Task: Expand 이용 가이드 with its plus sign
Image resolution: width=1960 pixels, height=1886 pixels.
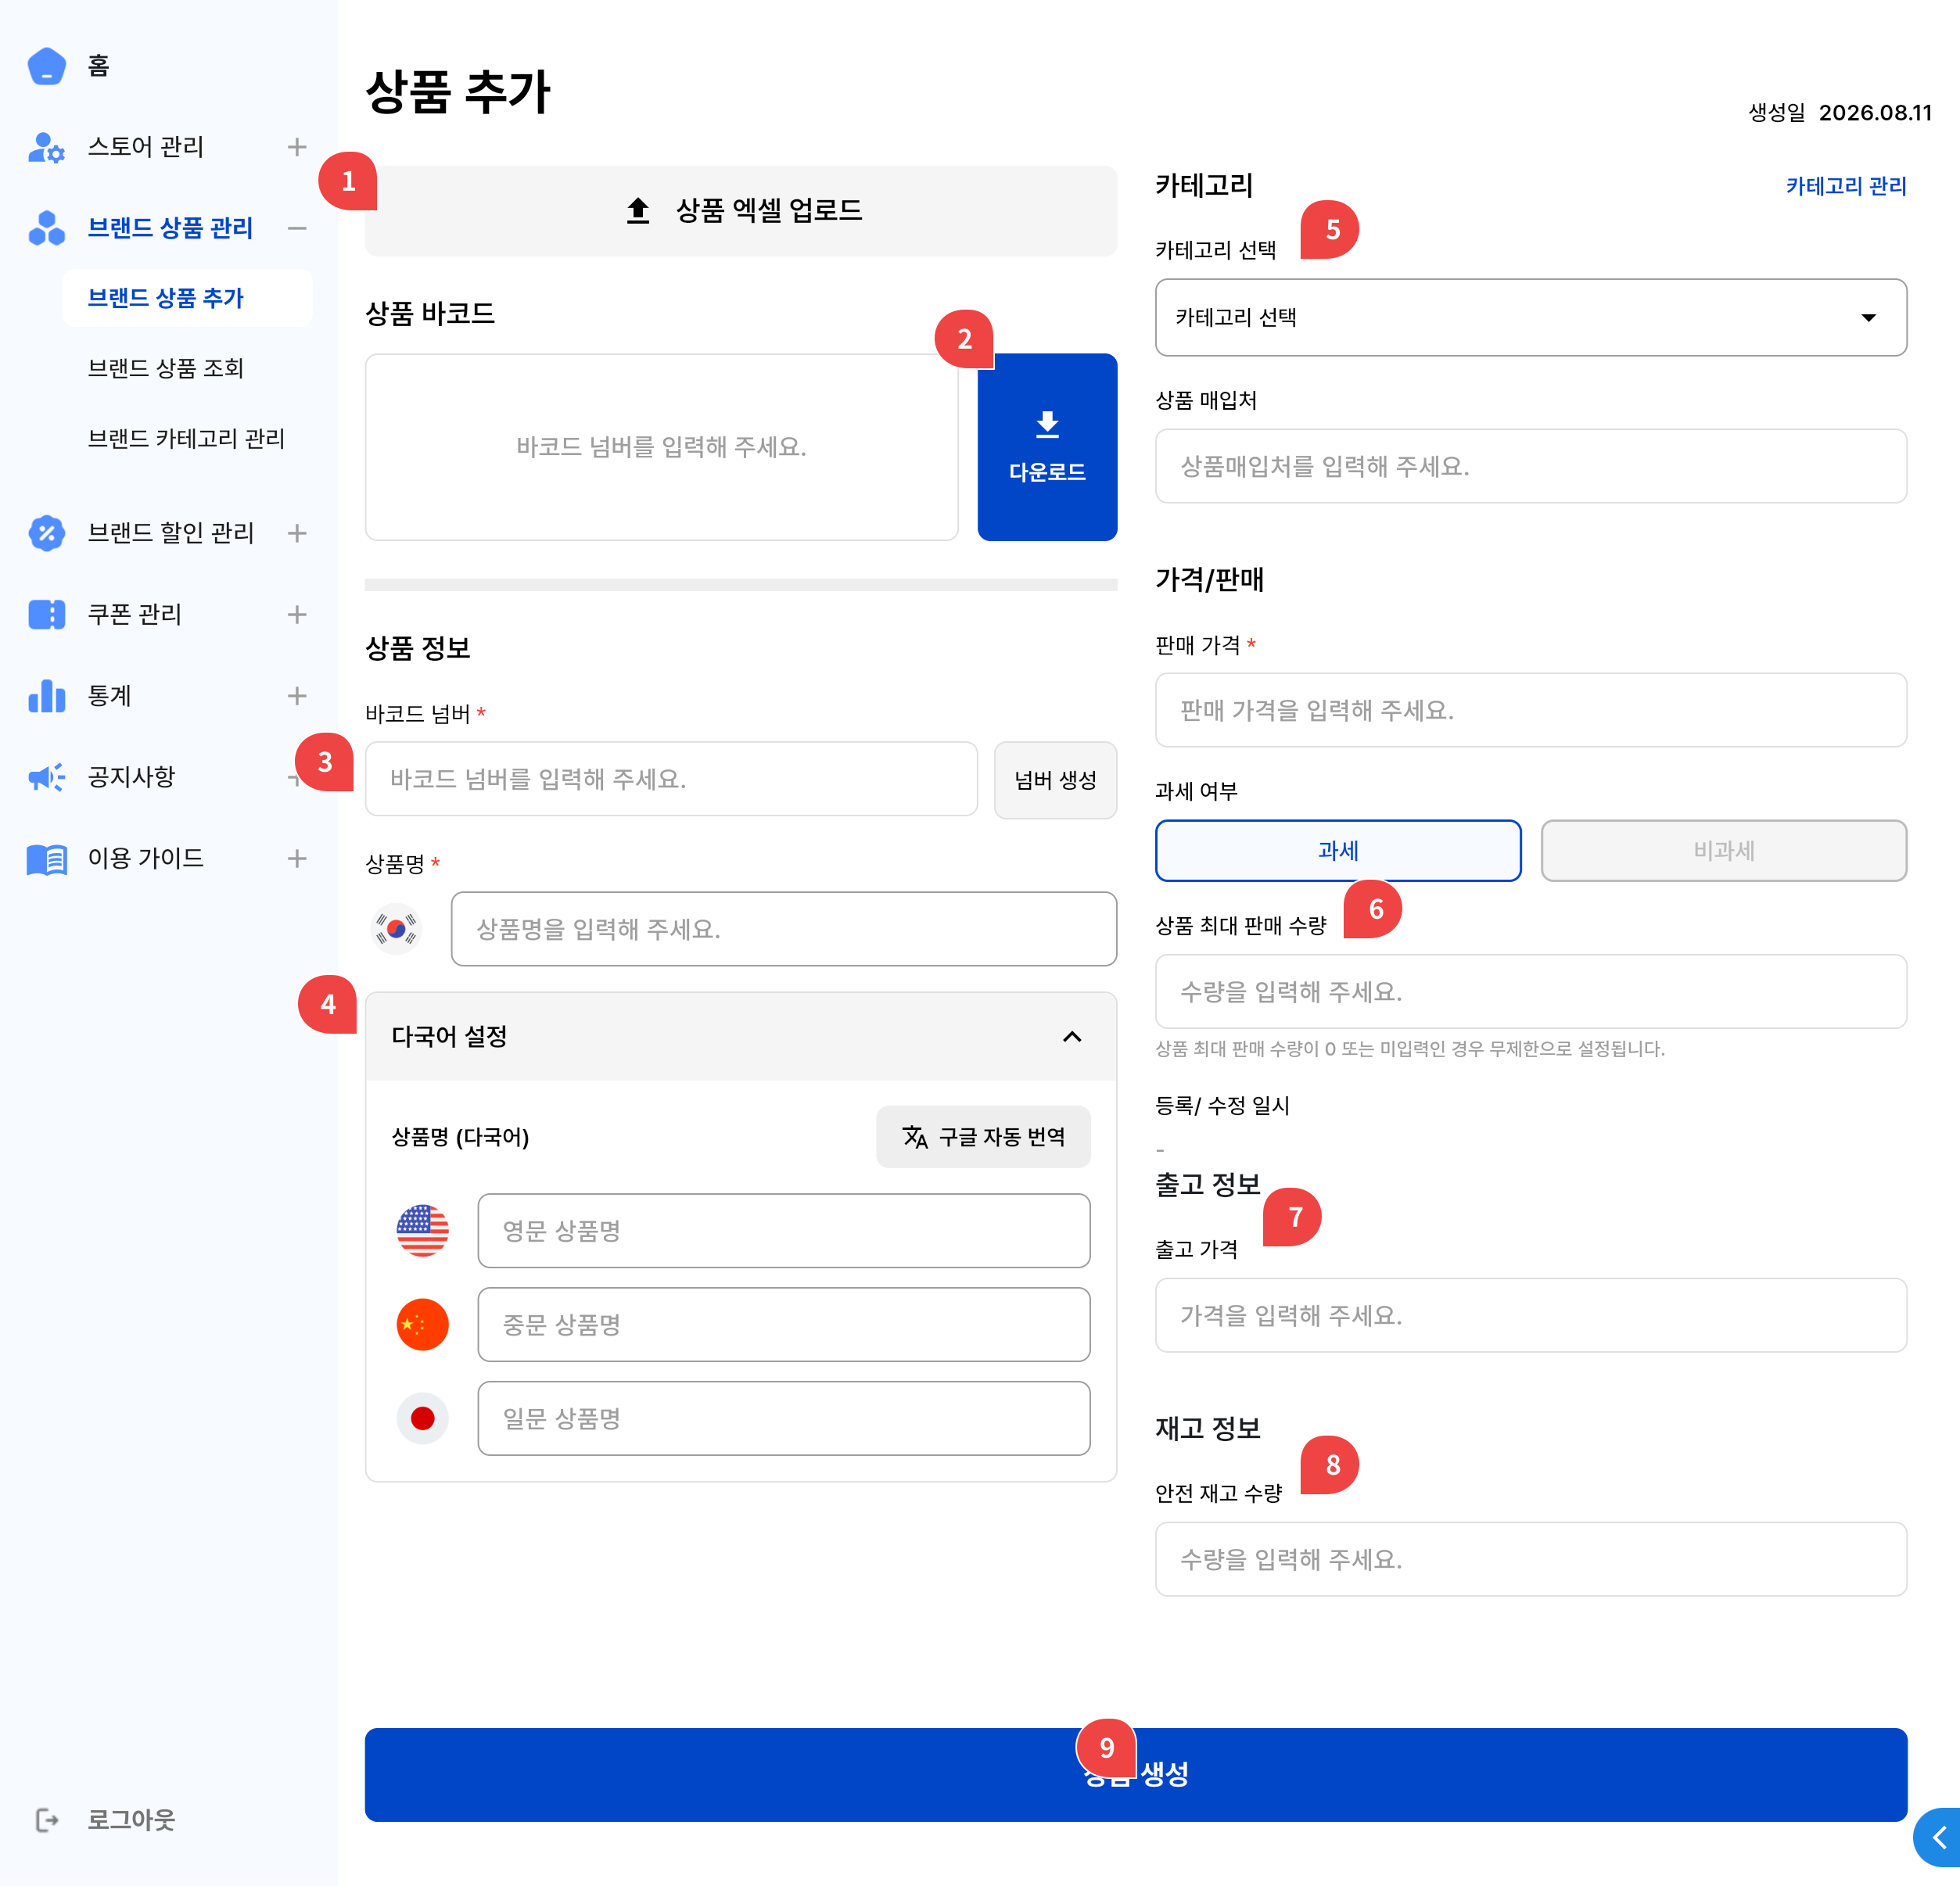Action: [x=297, y=858]
